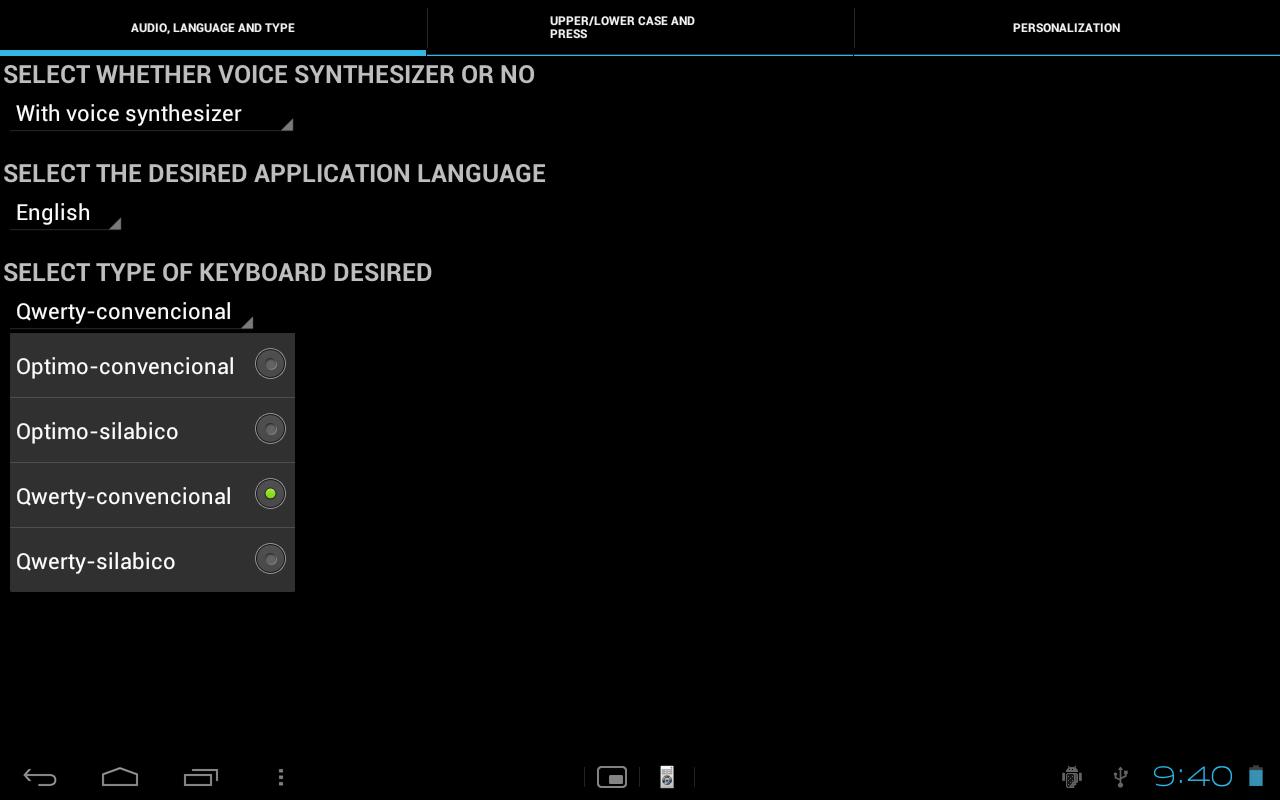Select the Optimo-silabico radio button
Screen dimensions: 1280x800
(270, 429)
